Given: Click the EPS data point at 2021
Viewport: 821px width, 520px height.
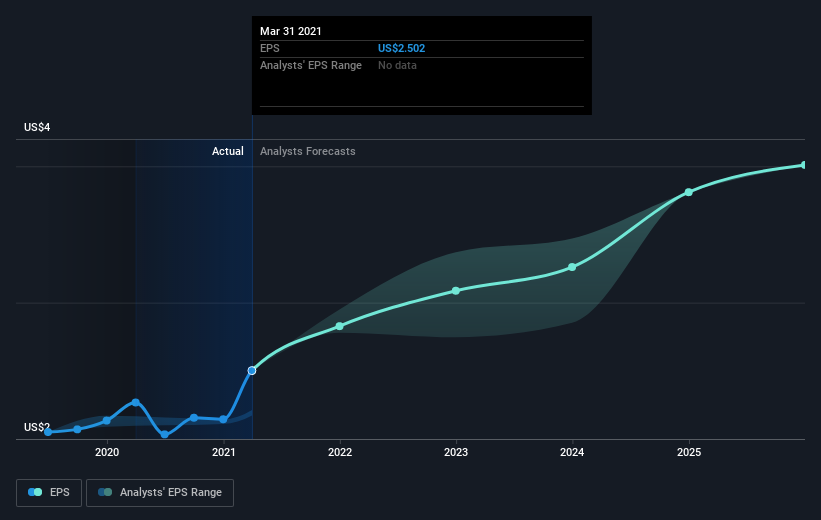Looking at the screenshot, I should point(224,419).
